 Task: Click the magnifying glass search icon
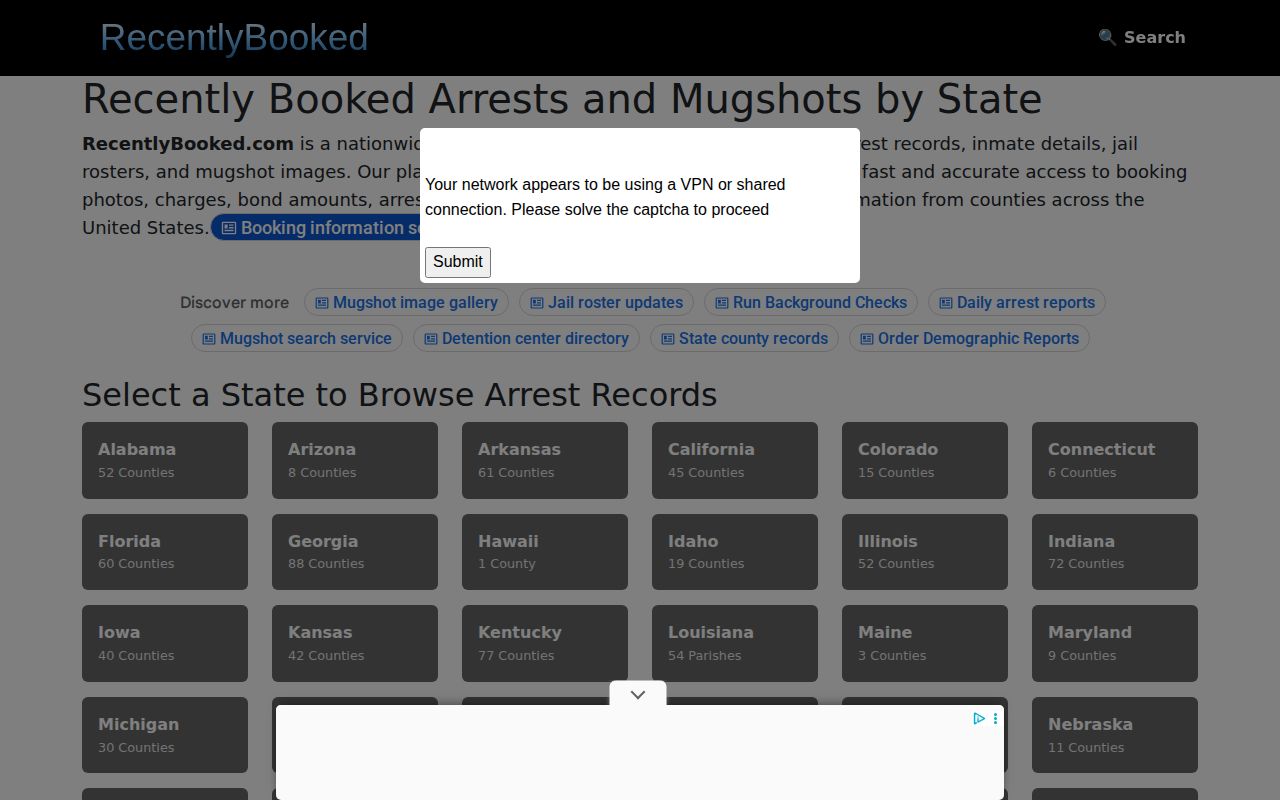pyautogui.click(x=1107, y=37)
